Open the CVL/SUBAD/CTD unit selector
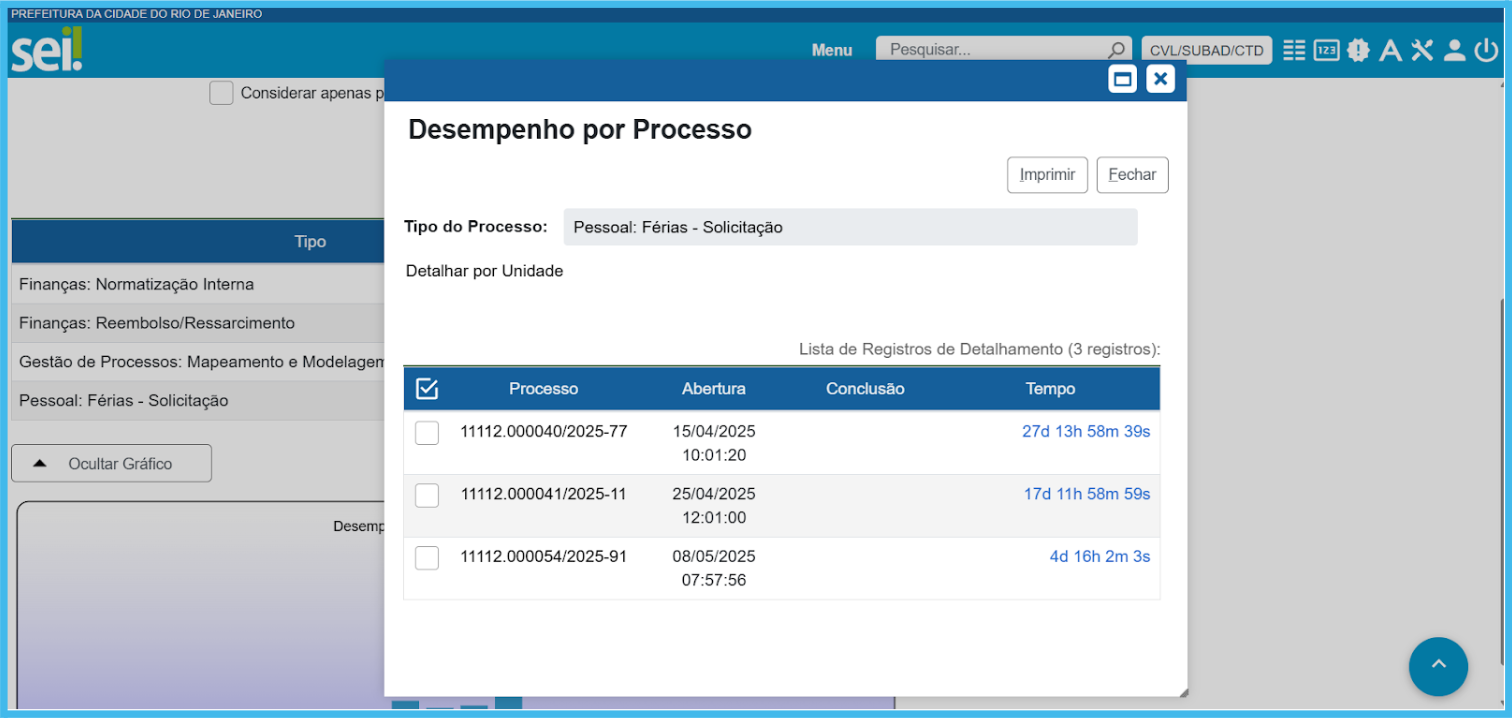 [1206, 50]
